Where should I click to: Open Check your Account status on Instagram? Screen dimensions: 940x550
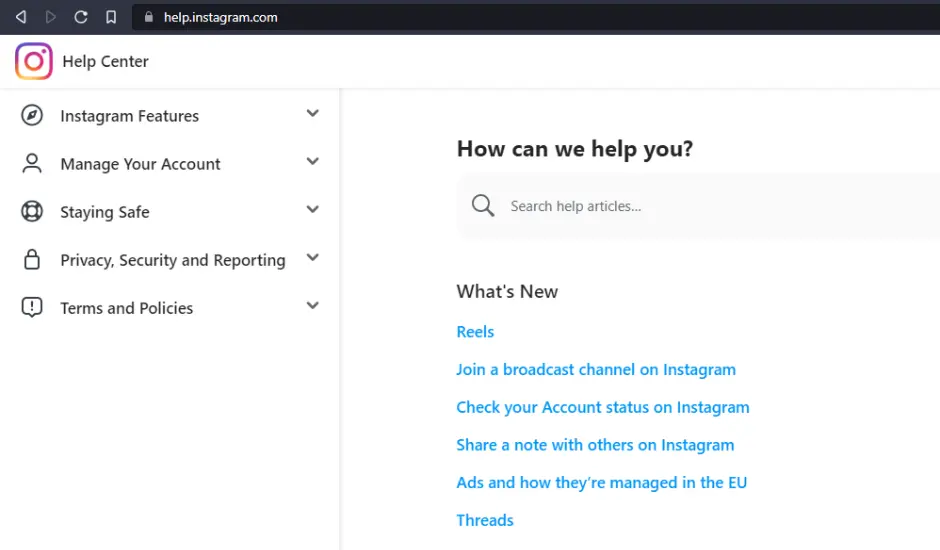602,407
